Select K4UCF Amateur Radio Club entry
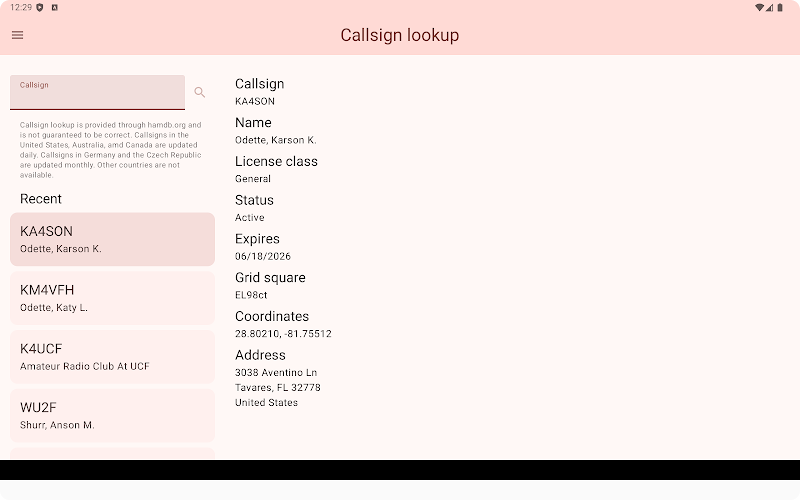The image size is (800, 500). pyautogui.click(x=112, y=357)
